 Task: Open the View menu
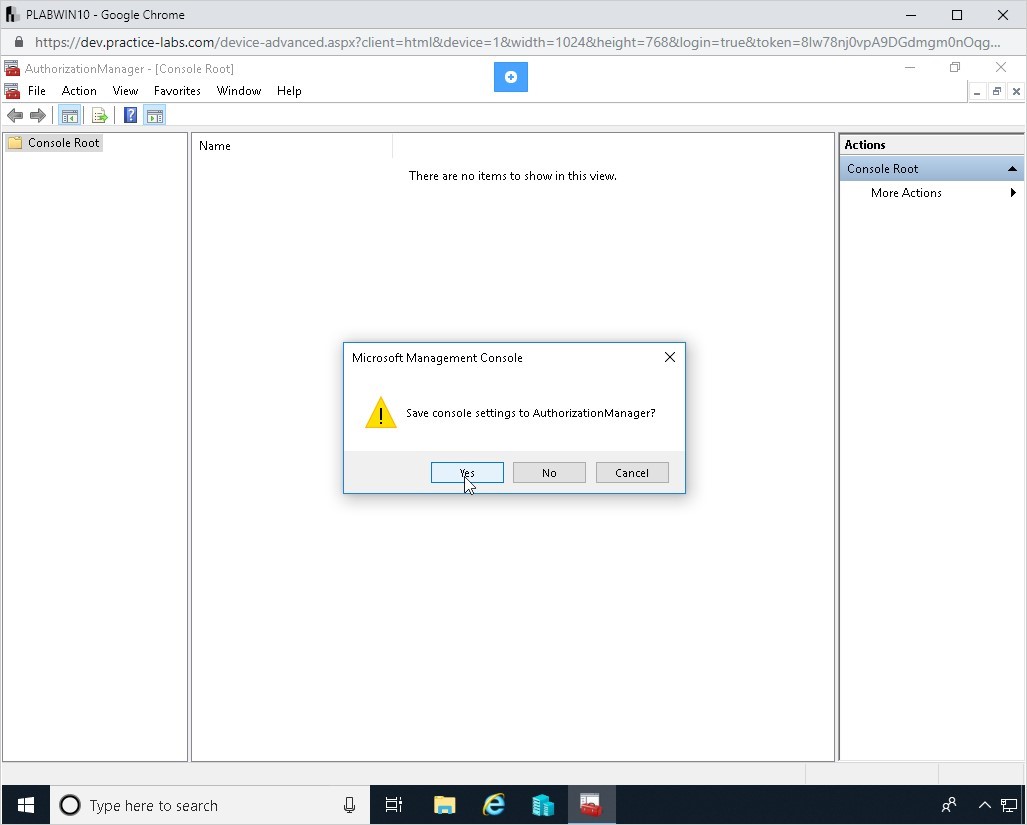coord(125,91)
